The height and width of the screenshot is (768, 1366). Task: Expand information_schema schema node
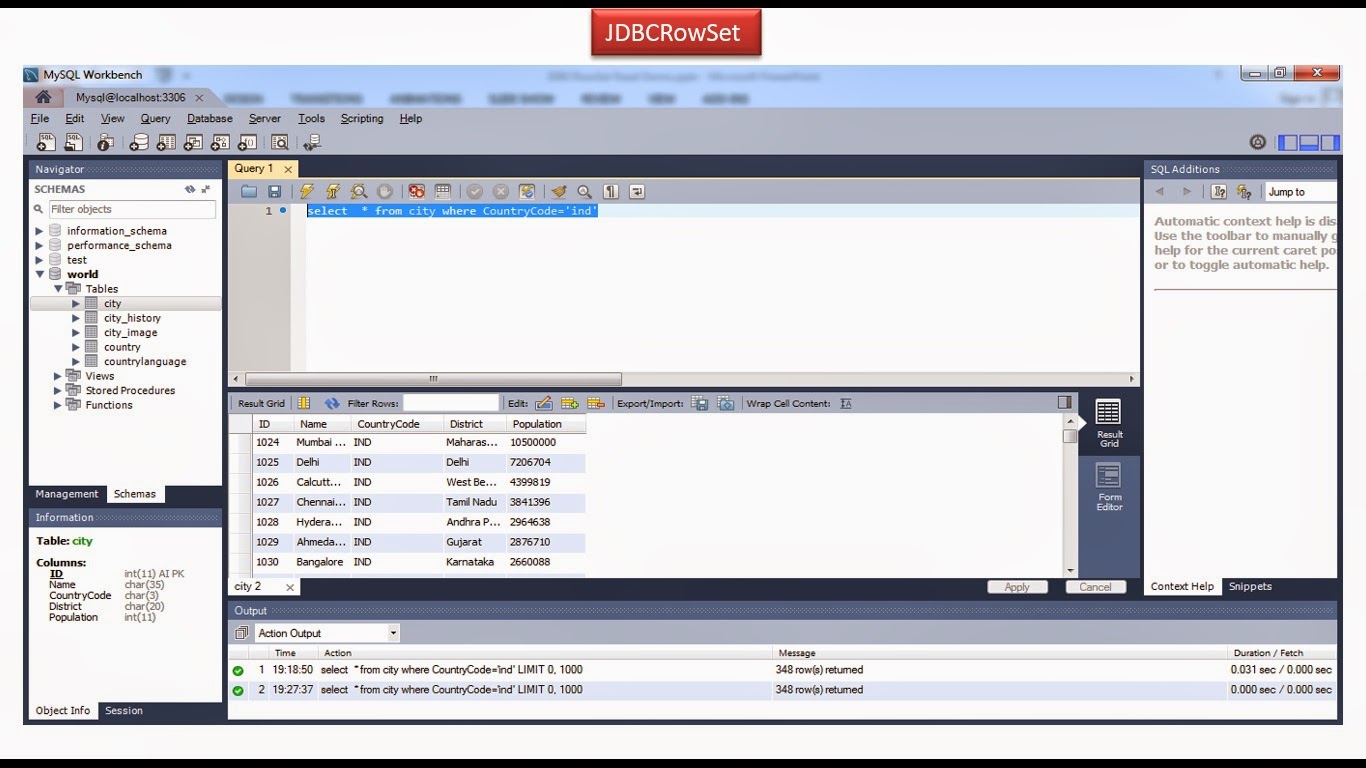click(40, 231)
